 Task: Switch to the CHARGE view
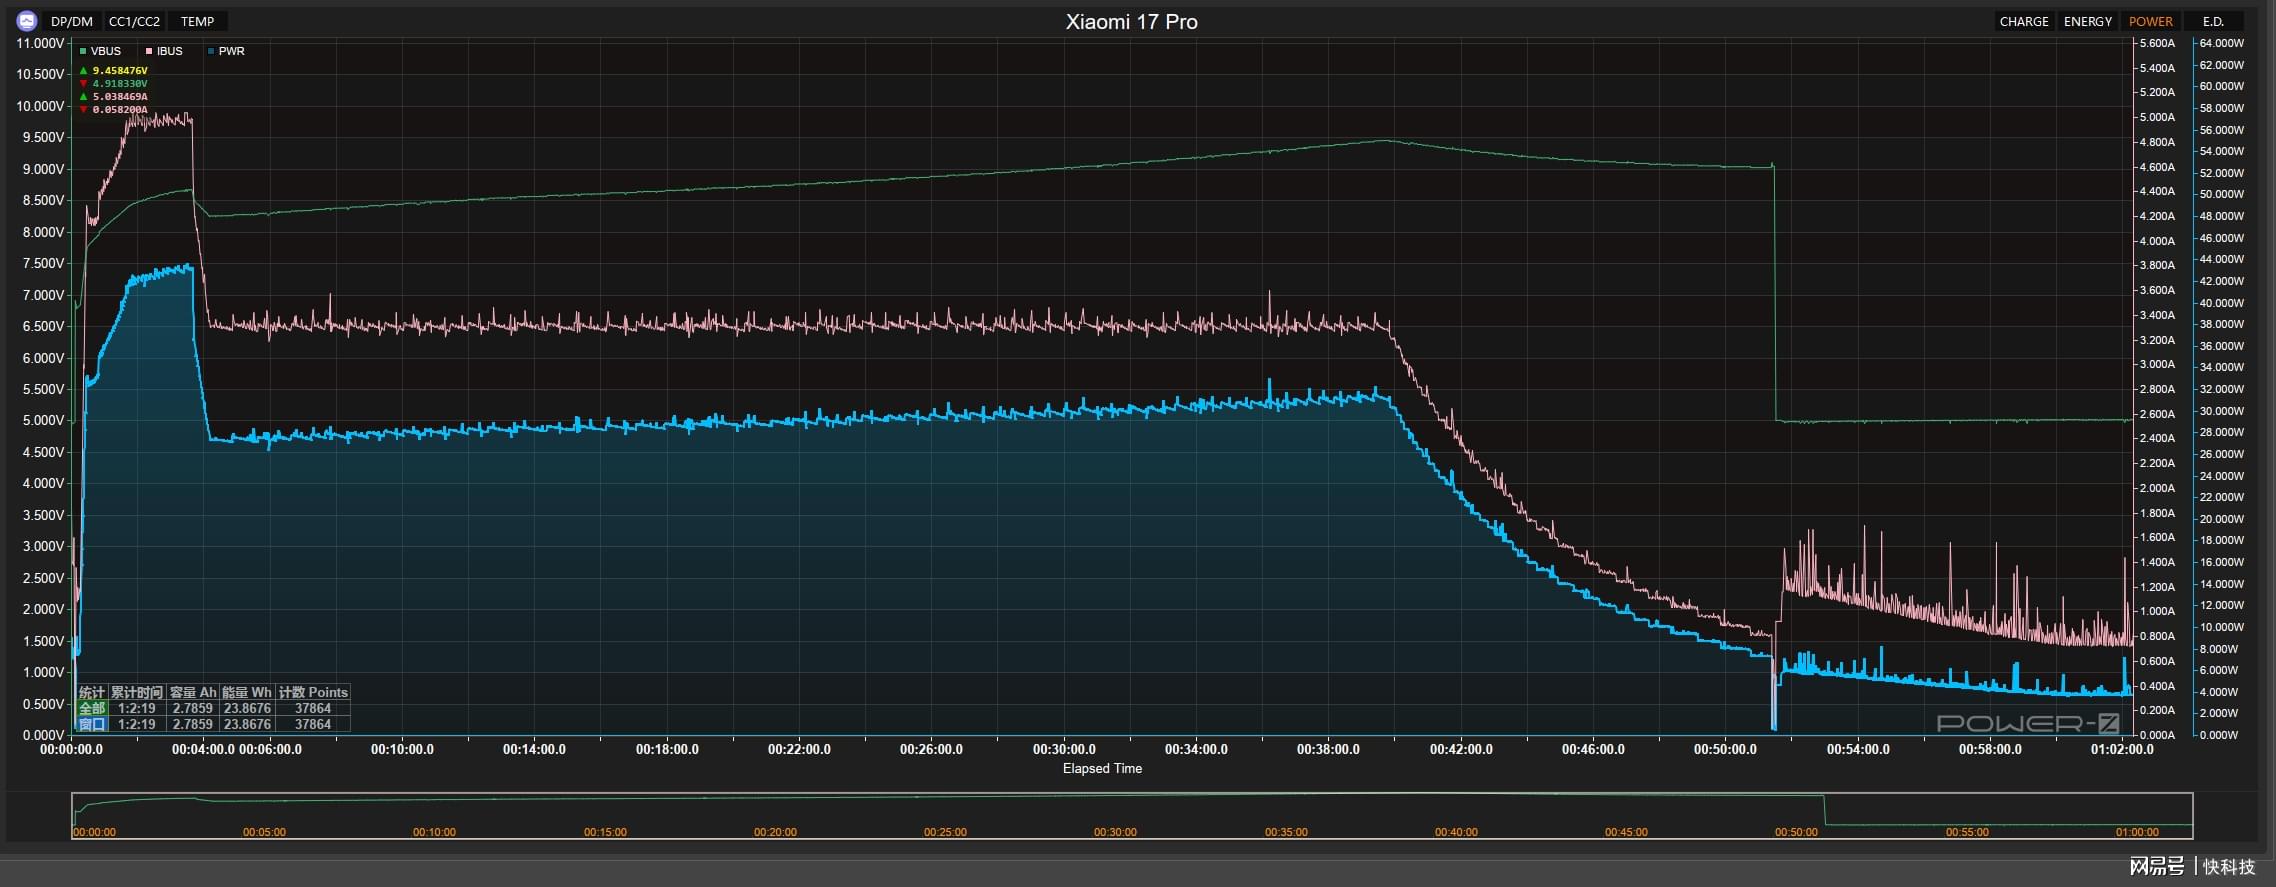(2023, 21)
